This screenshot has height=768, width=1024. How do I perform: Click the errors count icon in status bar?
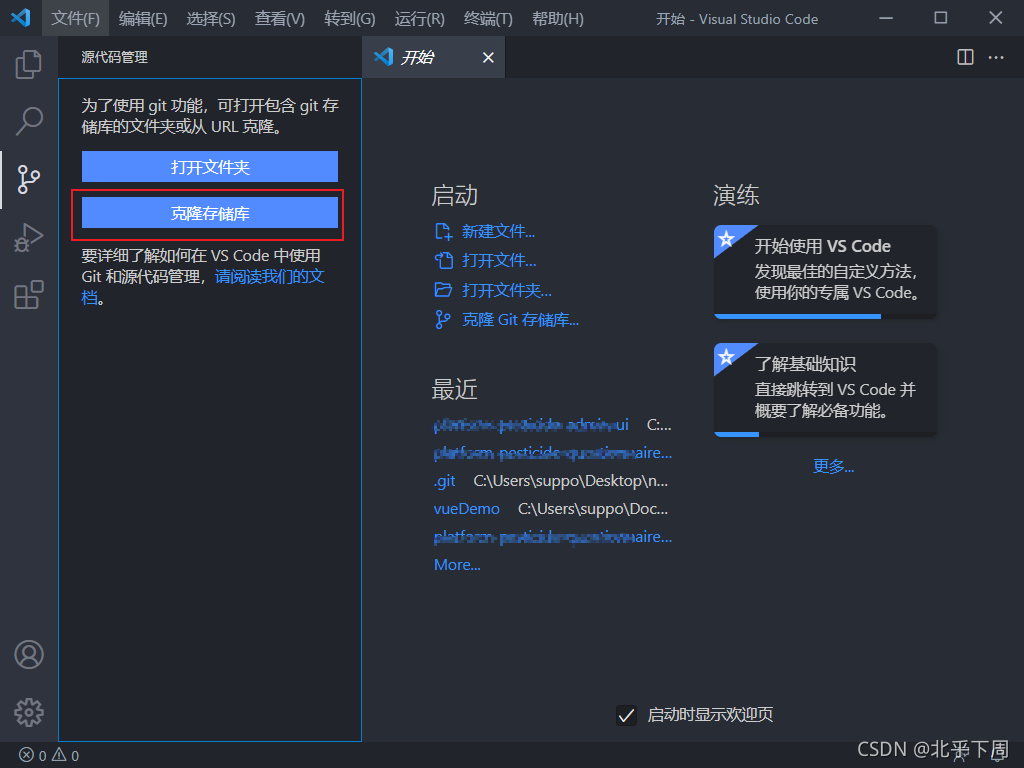tap(26, 756)
